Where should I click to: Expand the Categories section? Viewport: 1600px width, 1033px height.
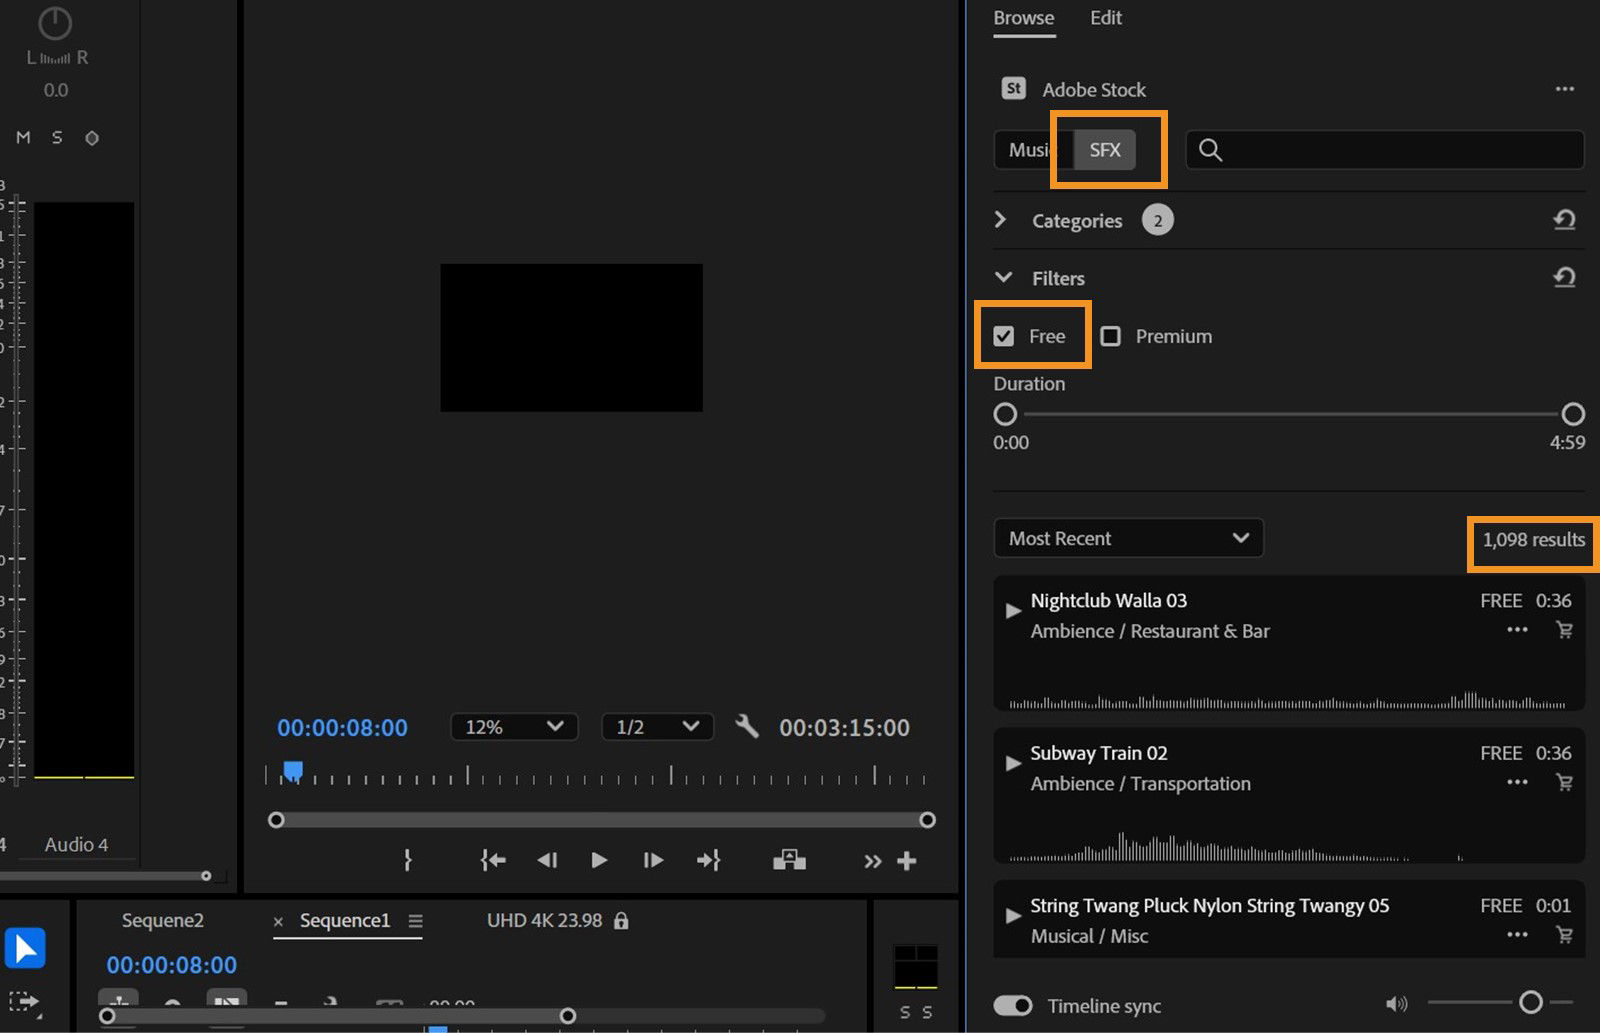pyautogui.click(x=1000, y=220)
